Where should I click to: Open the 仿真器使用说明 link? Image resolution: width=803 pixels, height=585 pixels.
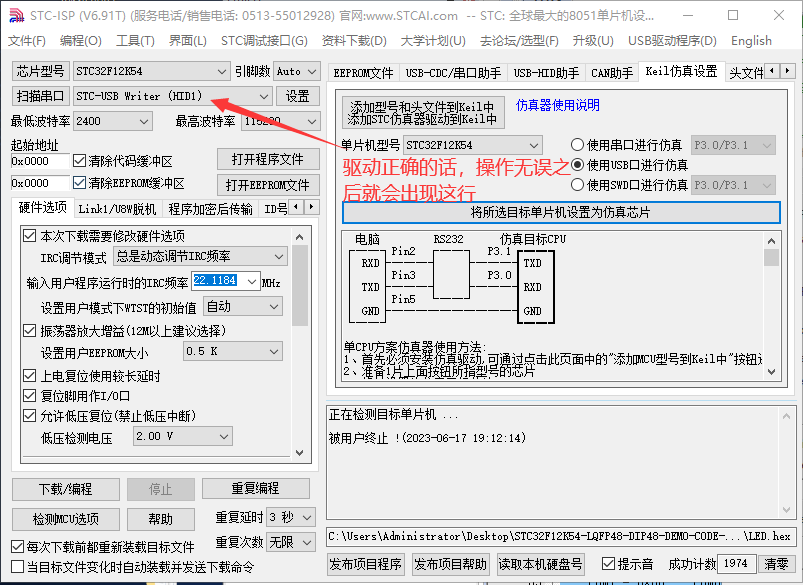[558, 105]
